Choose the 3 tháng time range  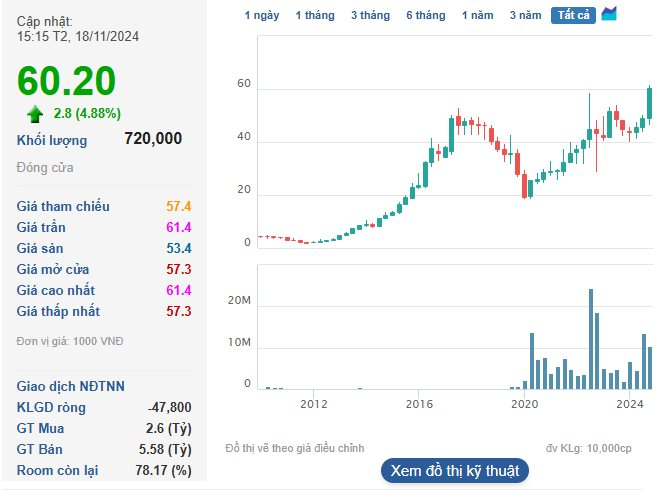[x=370, y=15]
